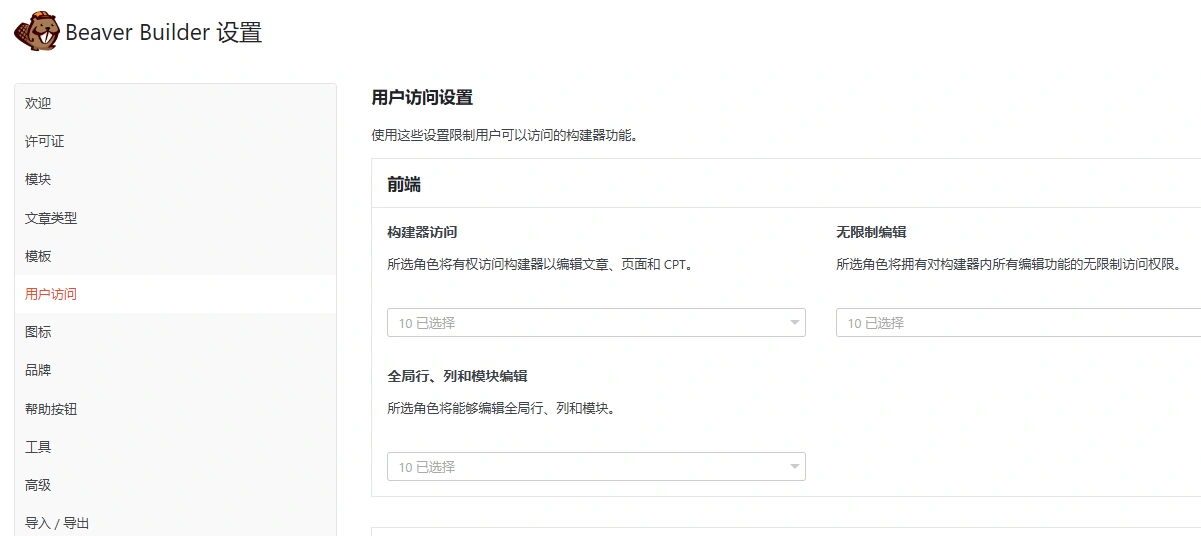This screenshot has width=1201, height=536.
Task: Click the 全局行、列和模块编辑 label
Action: pyautogui.click(x=457, y=376)
